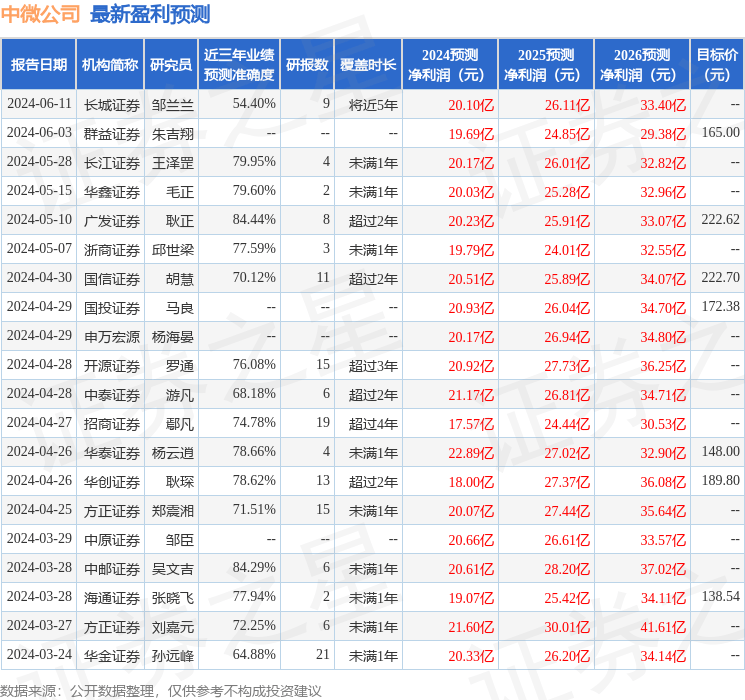Select the 中泰证券 cell
Image resolution: width=745 pixels, height=700 pixels.
click(x=112, y=395)
